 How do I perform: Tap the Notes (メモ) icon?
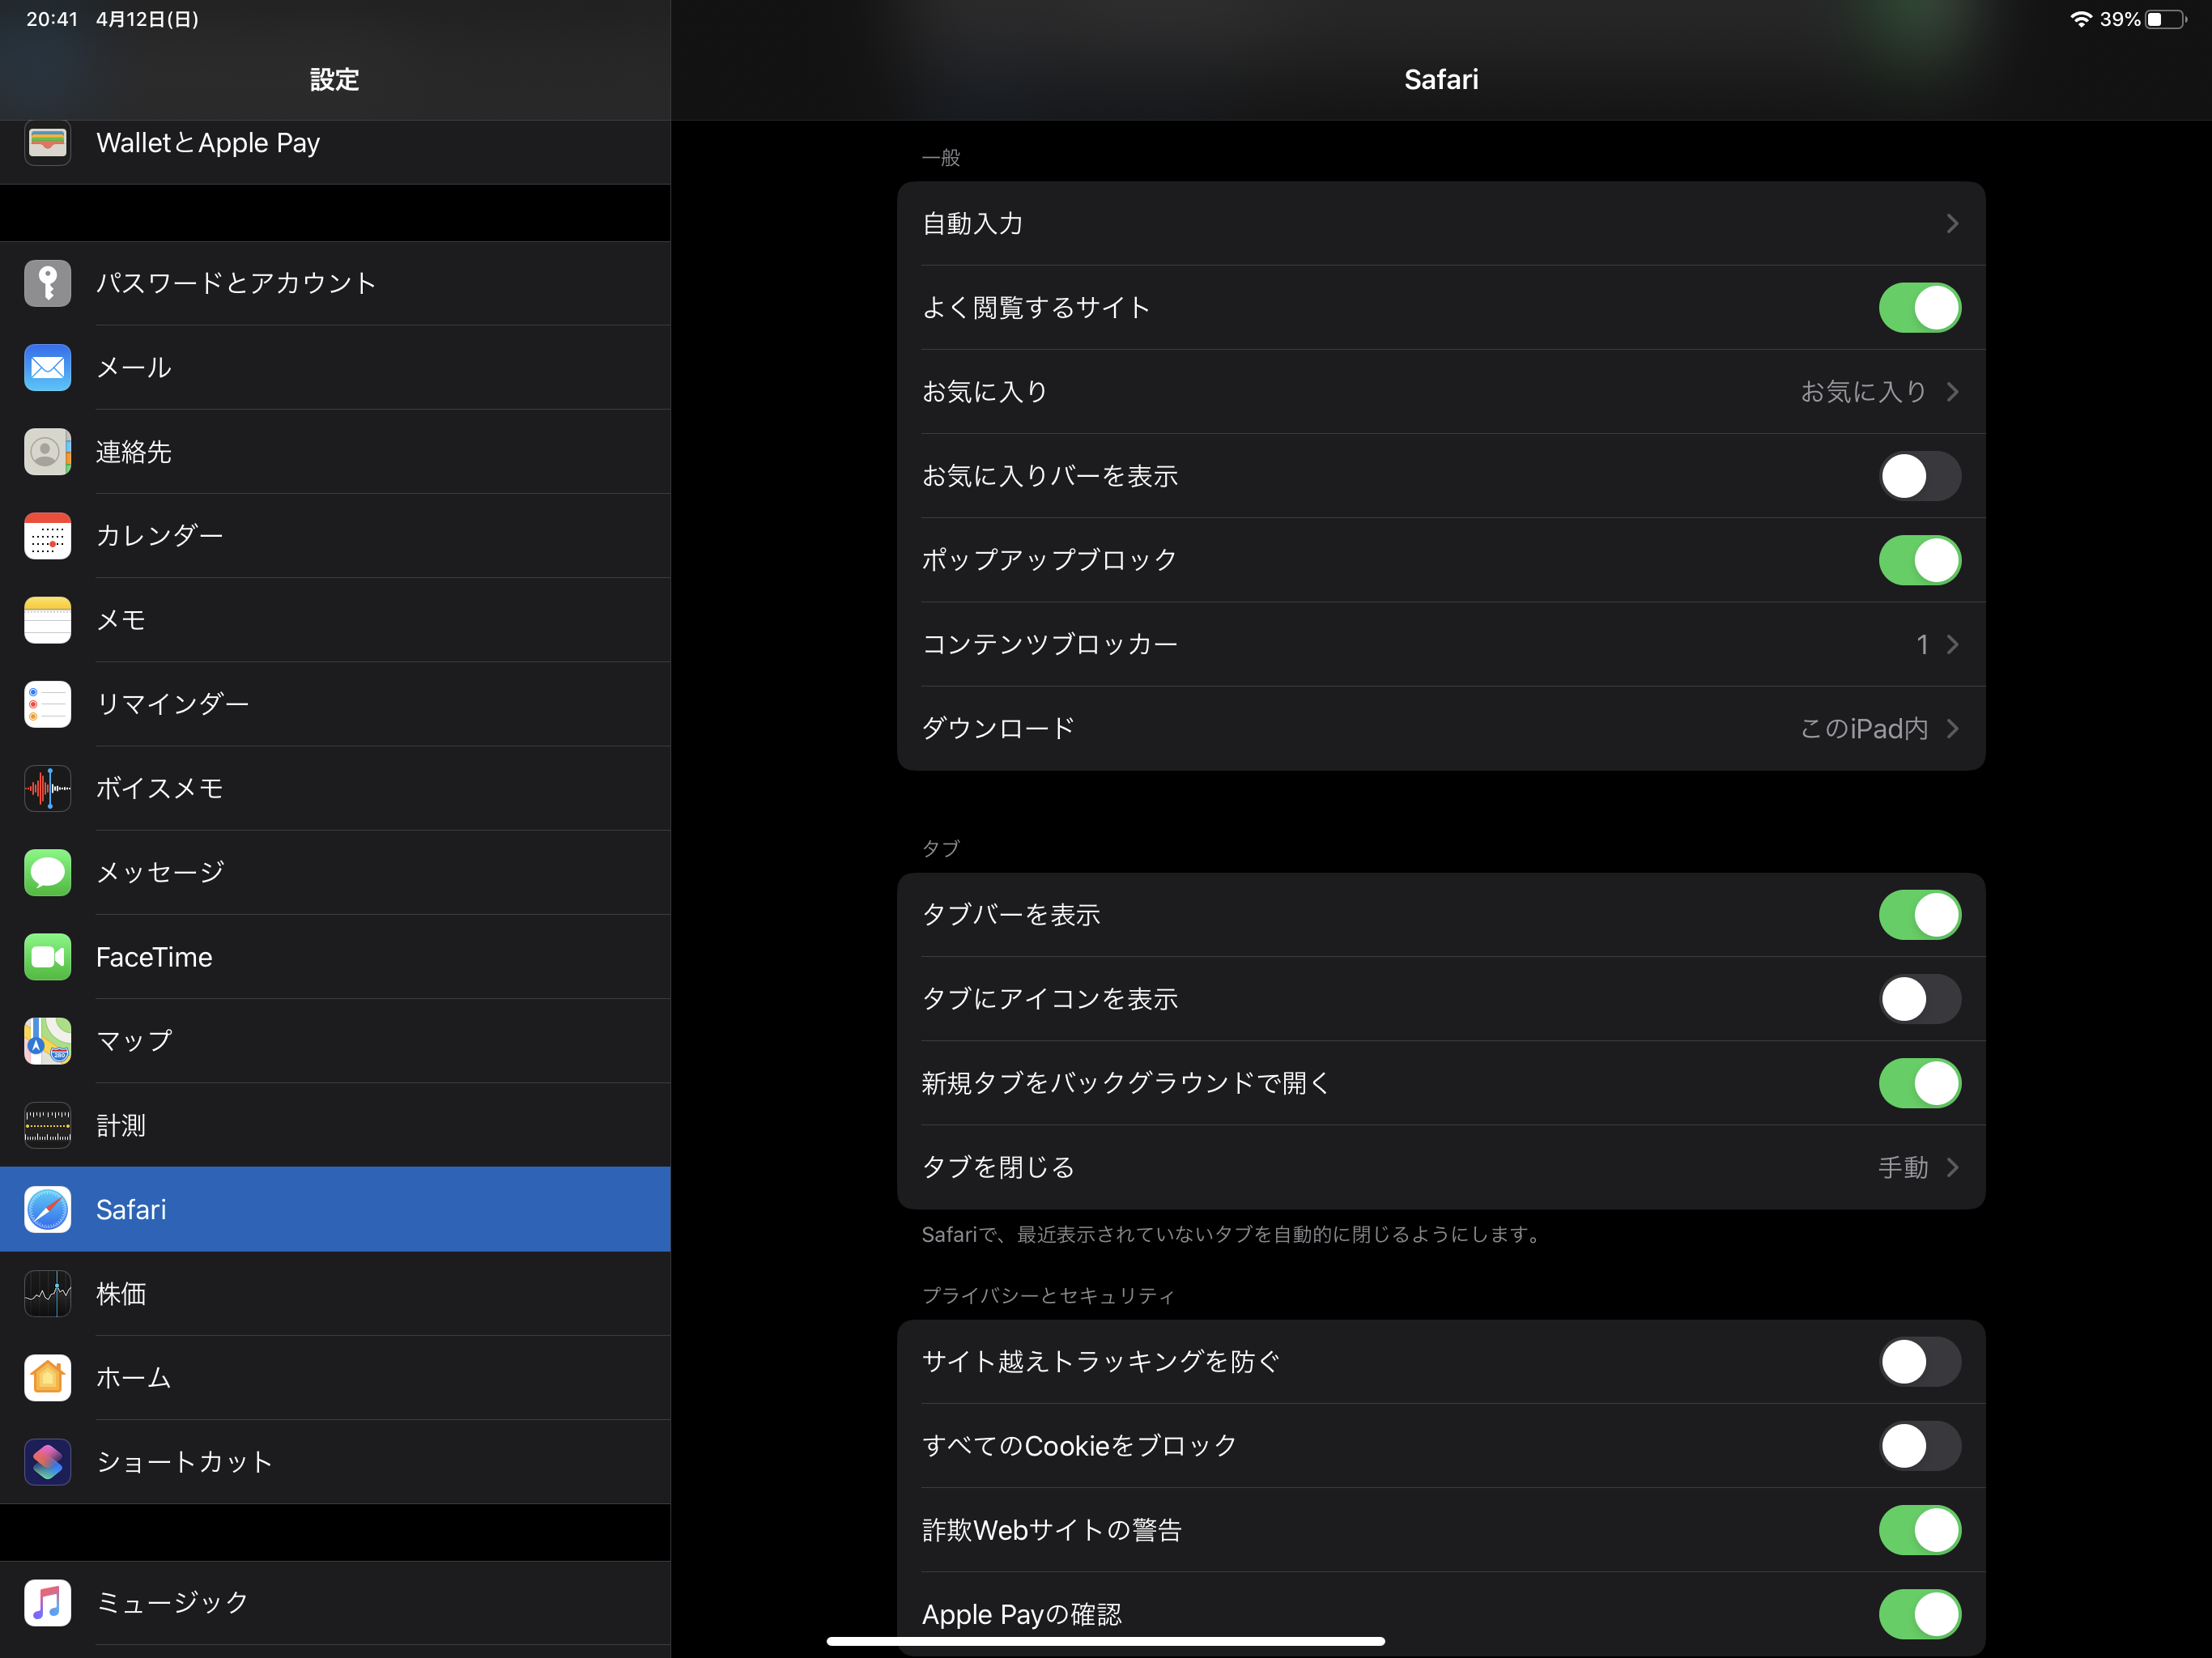pyautogui.click(x=47, y=620)
